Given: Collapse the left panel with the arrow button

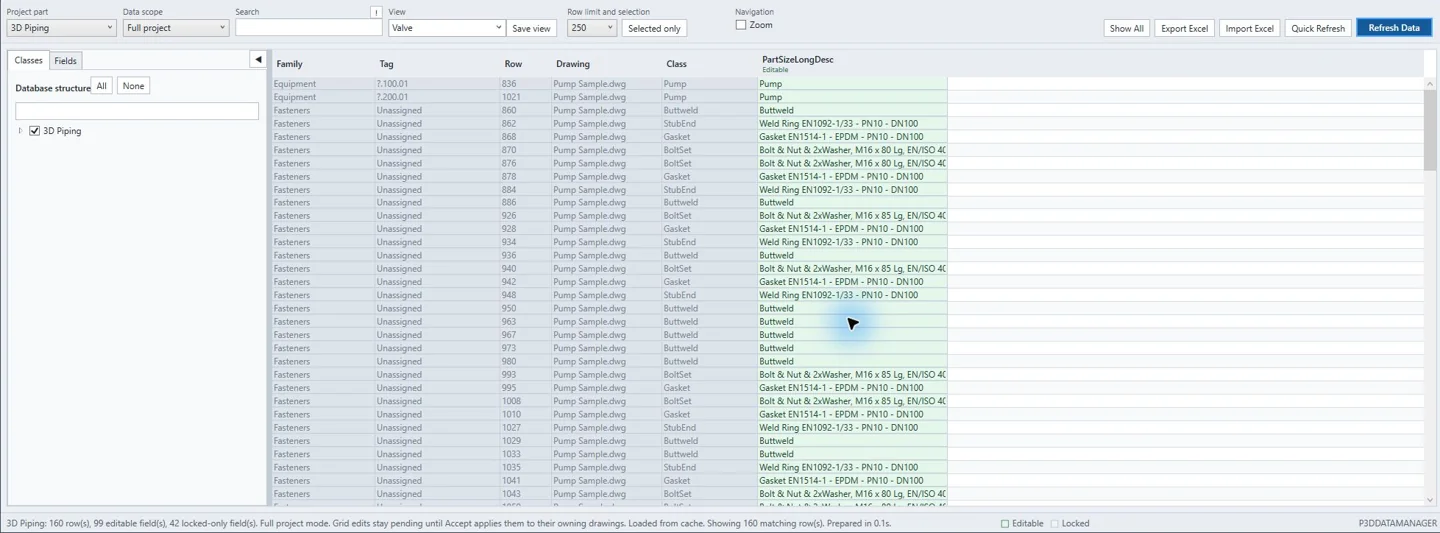Looking at the screenshot, I should (x=257, y=60).
